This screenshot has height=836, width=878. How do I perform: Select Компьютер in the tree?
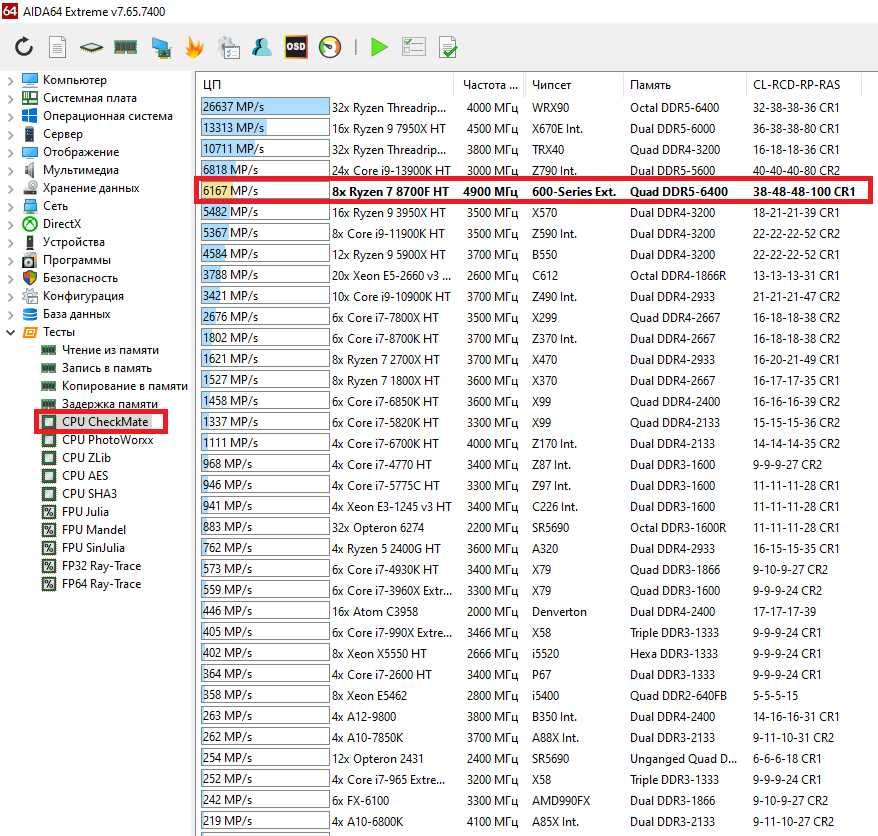tap(74, 80)
